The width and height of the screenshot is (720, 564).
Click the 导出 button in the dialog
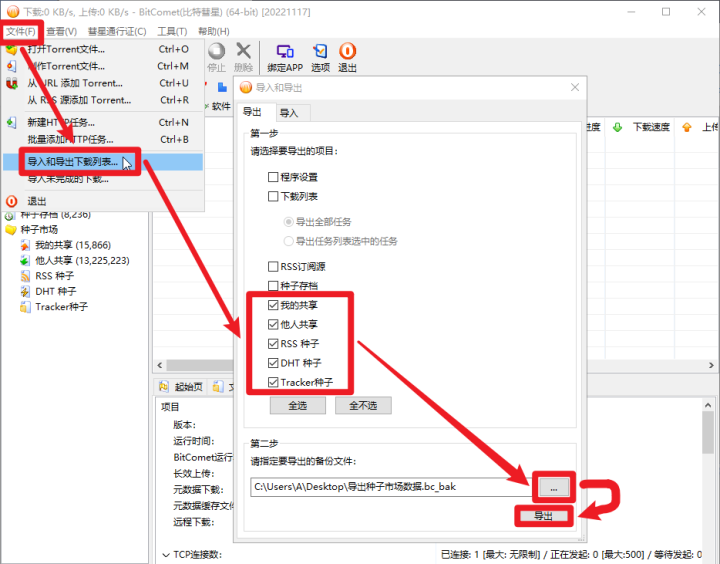[544, 516]
